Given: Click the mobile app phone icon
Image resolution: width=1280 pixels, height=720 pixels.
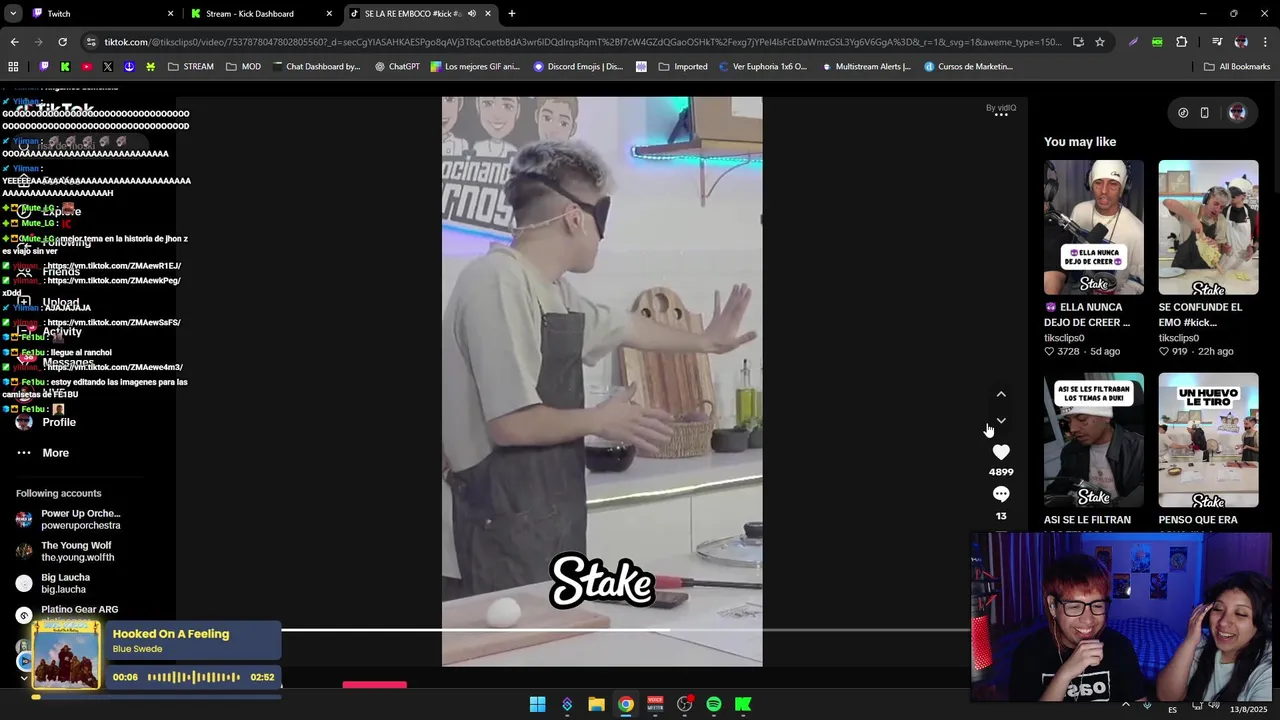Looking at the screenshot, I should click(x=1204, y=113).
